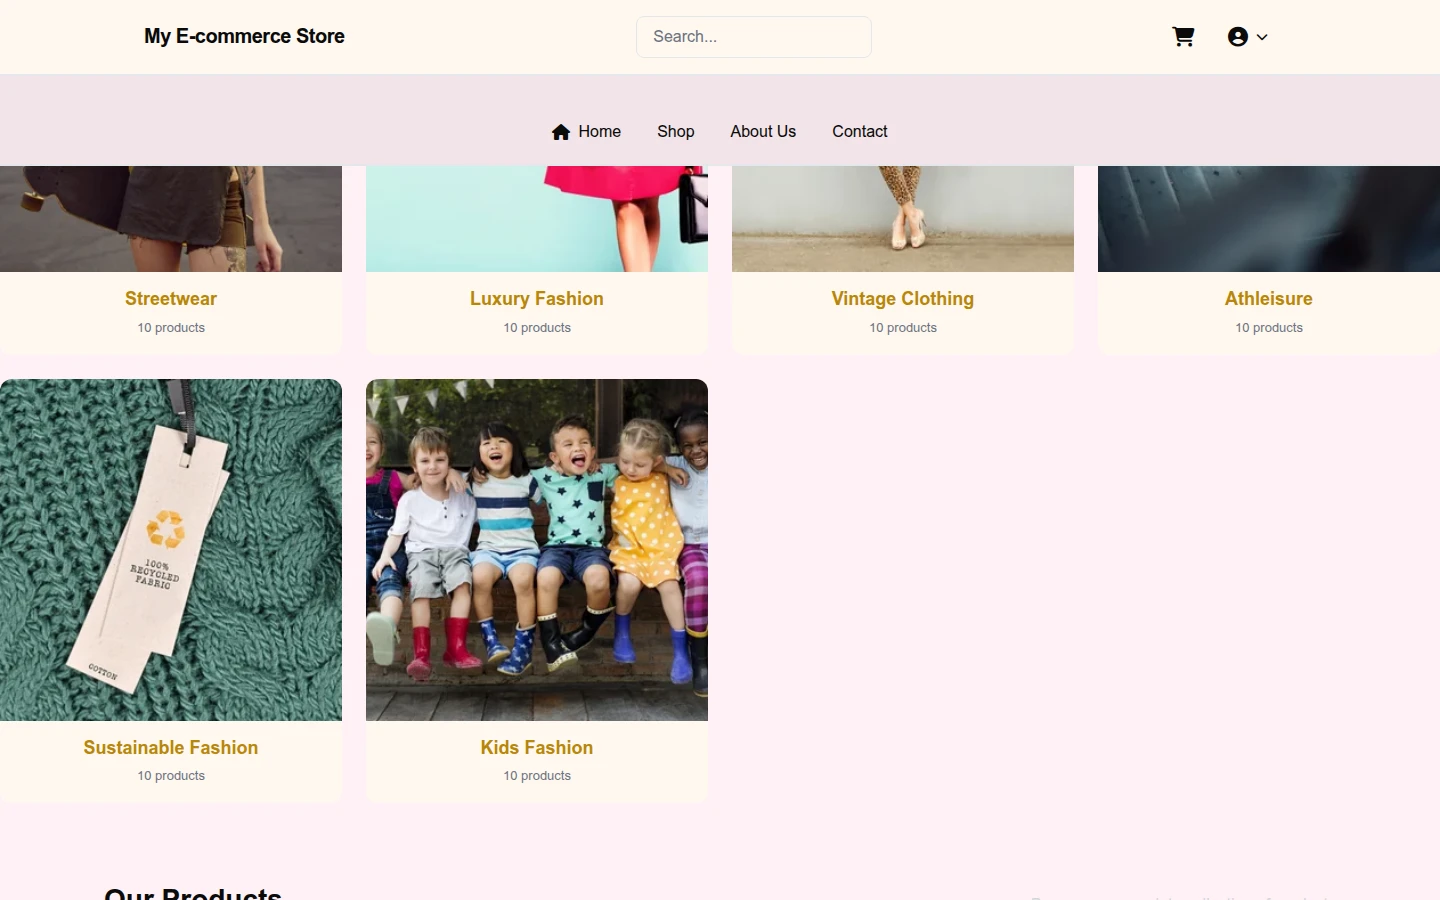
Task: Focus the Search input field
Action: [x=754, y=37]
